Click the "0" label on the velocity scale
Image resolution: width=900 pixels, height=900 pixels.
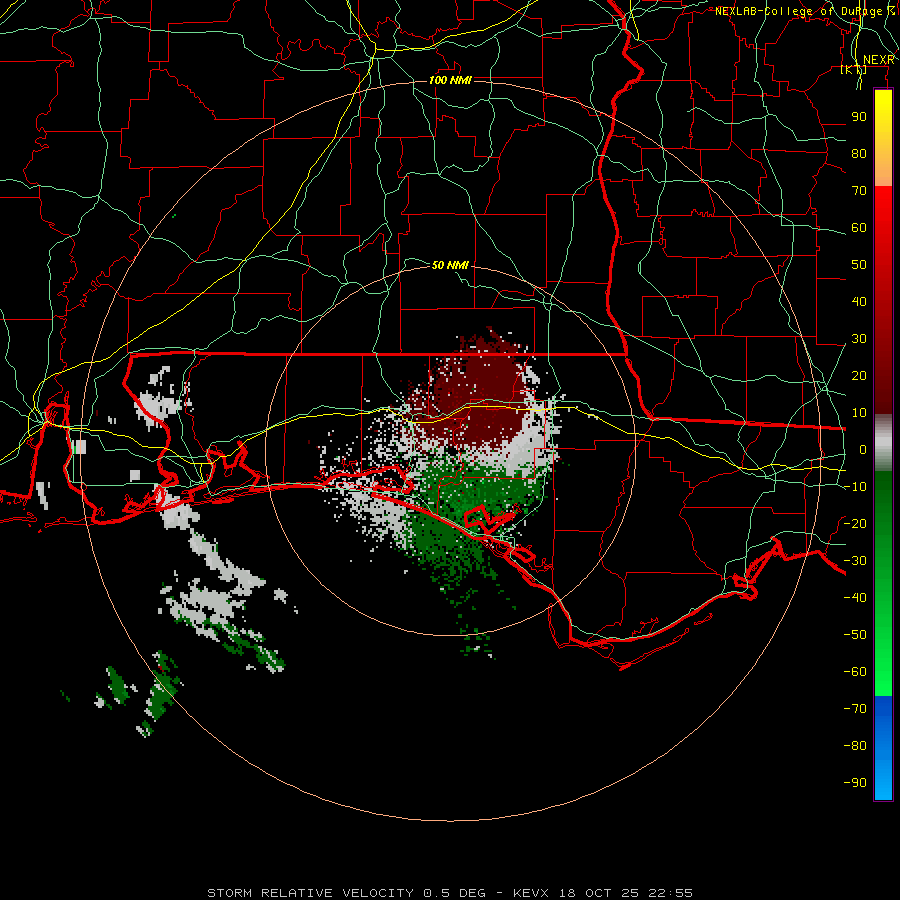pos(863,449)
